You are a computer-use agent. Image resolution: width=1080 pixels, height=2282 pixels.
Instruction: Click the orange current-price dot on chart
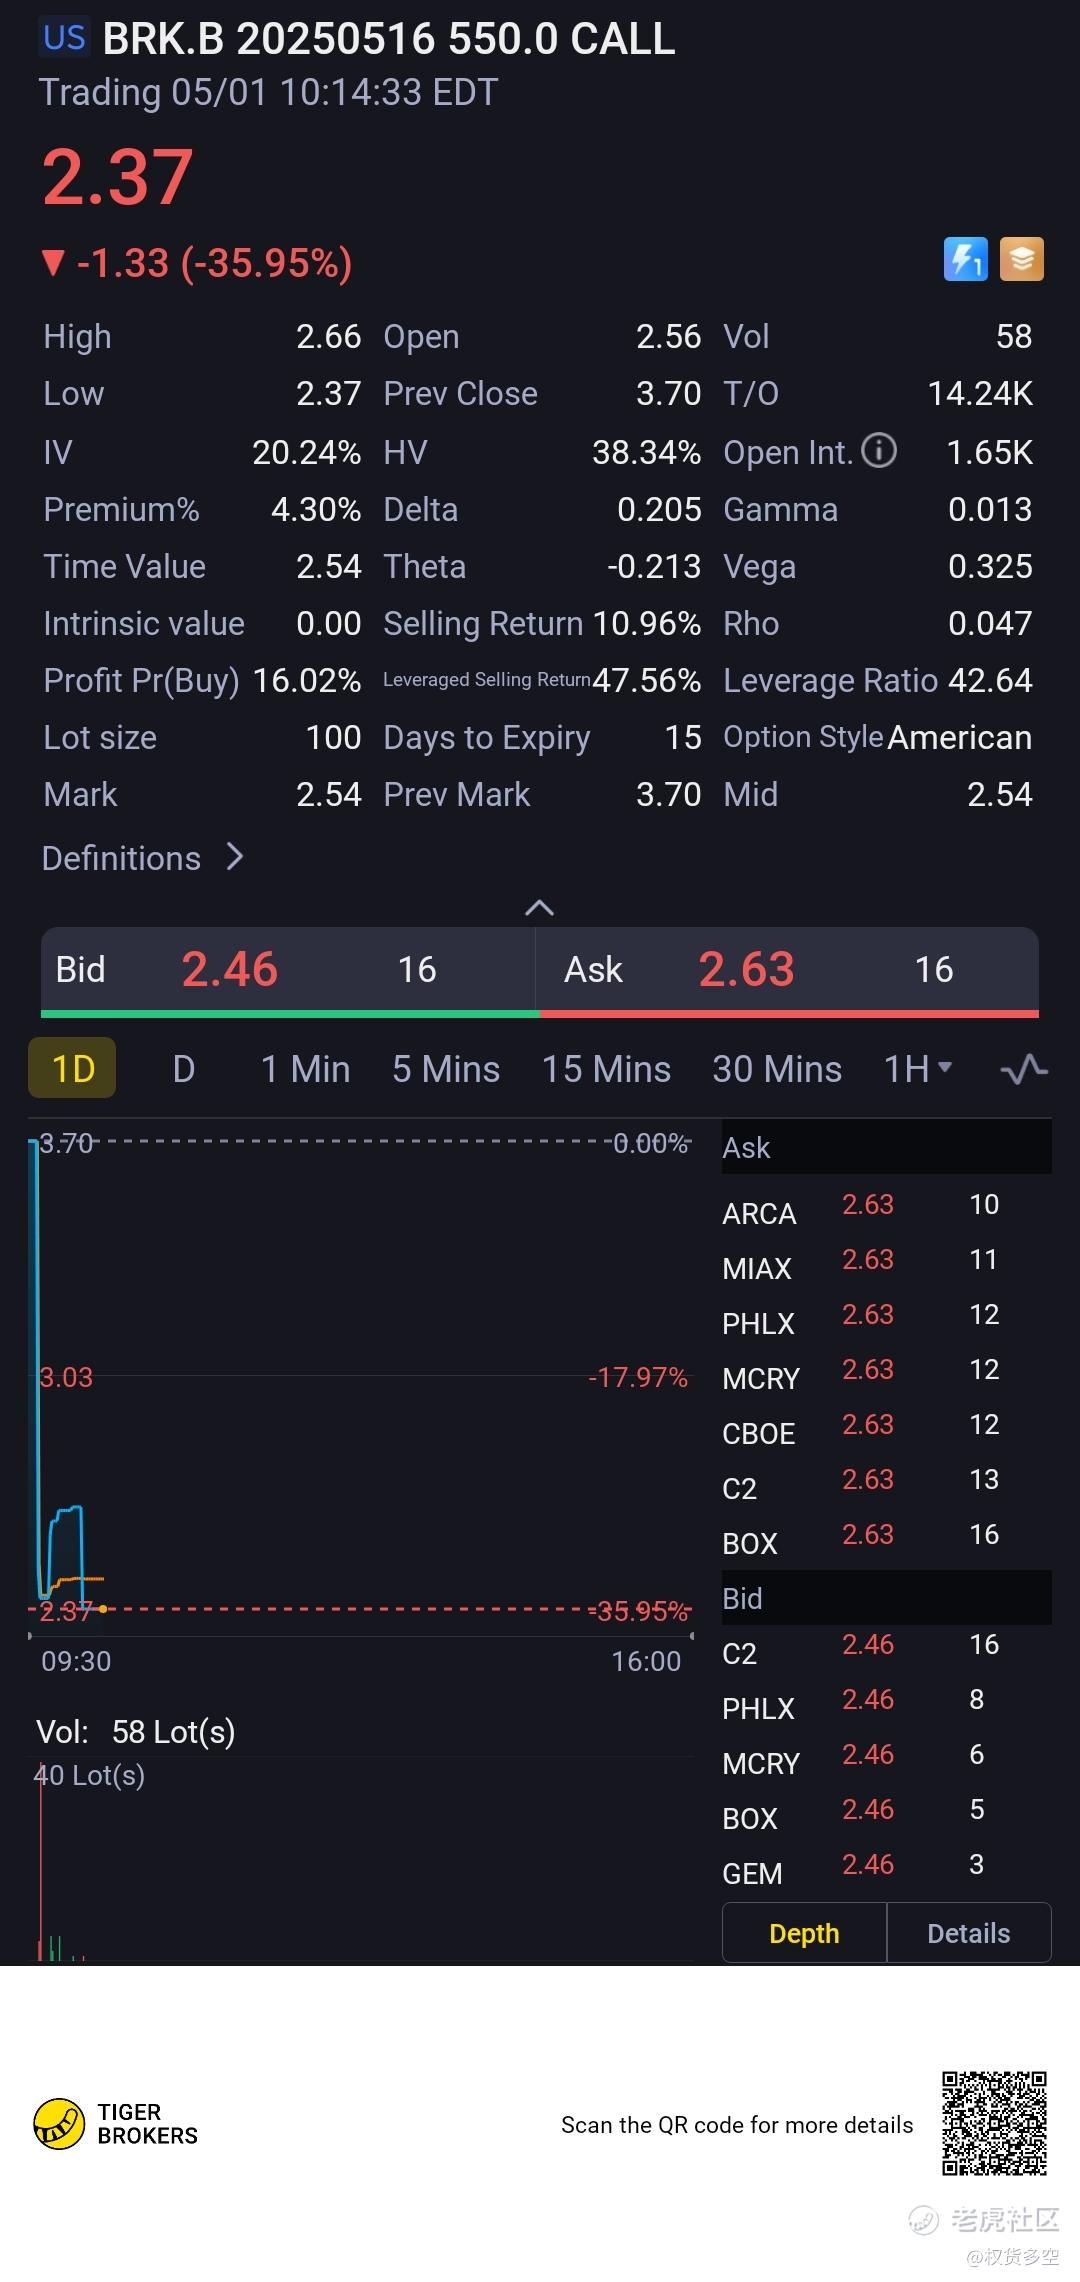pos(103,1609)
